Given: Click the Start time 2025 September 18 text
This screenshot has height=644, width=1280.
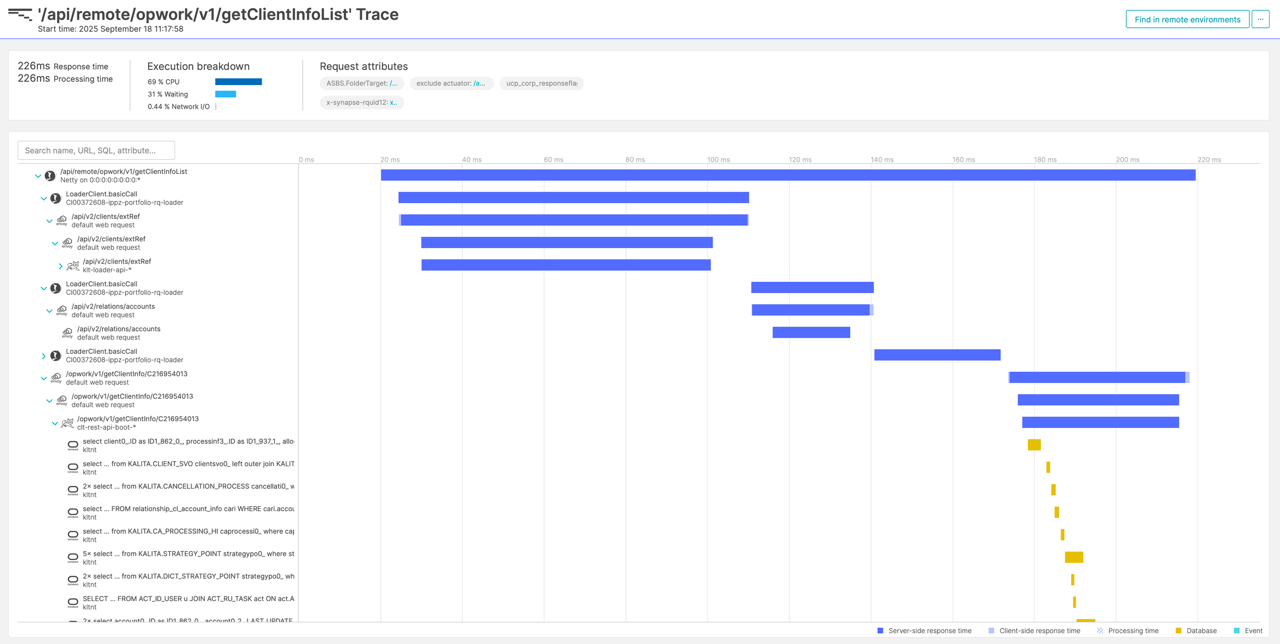Looking at the screenshot, I should (x=110, y=29).
